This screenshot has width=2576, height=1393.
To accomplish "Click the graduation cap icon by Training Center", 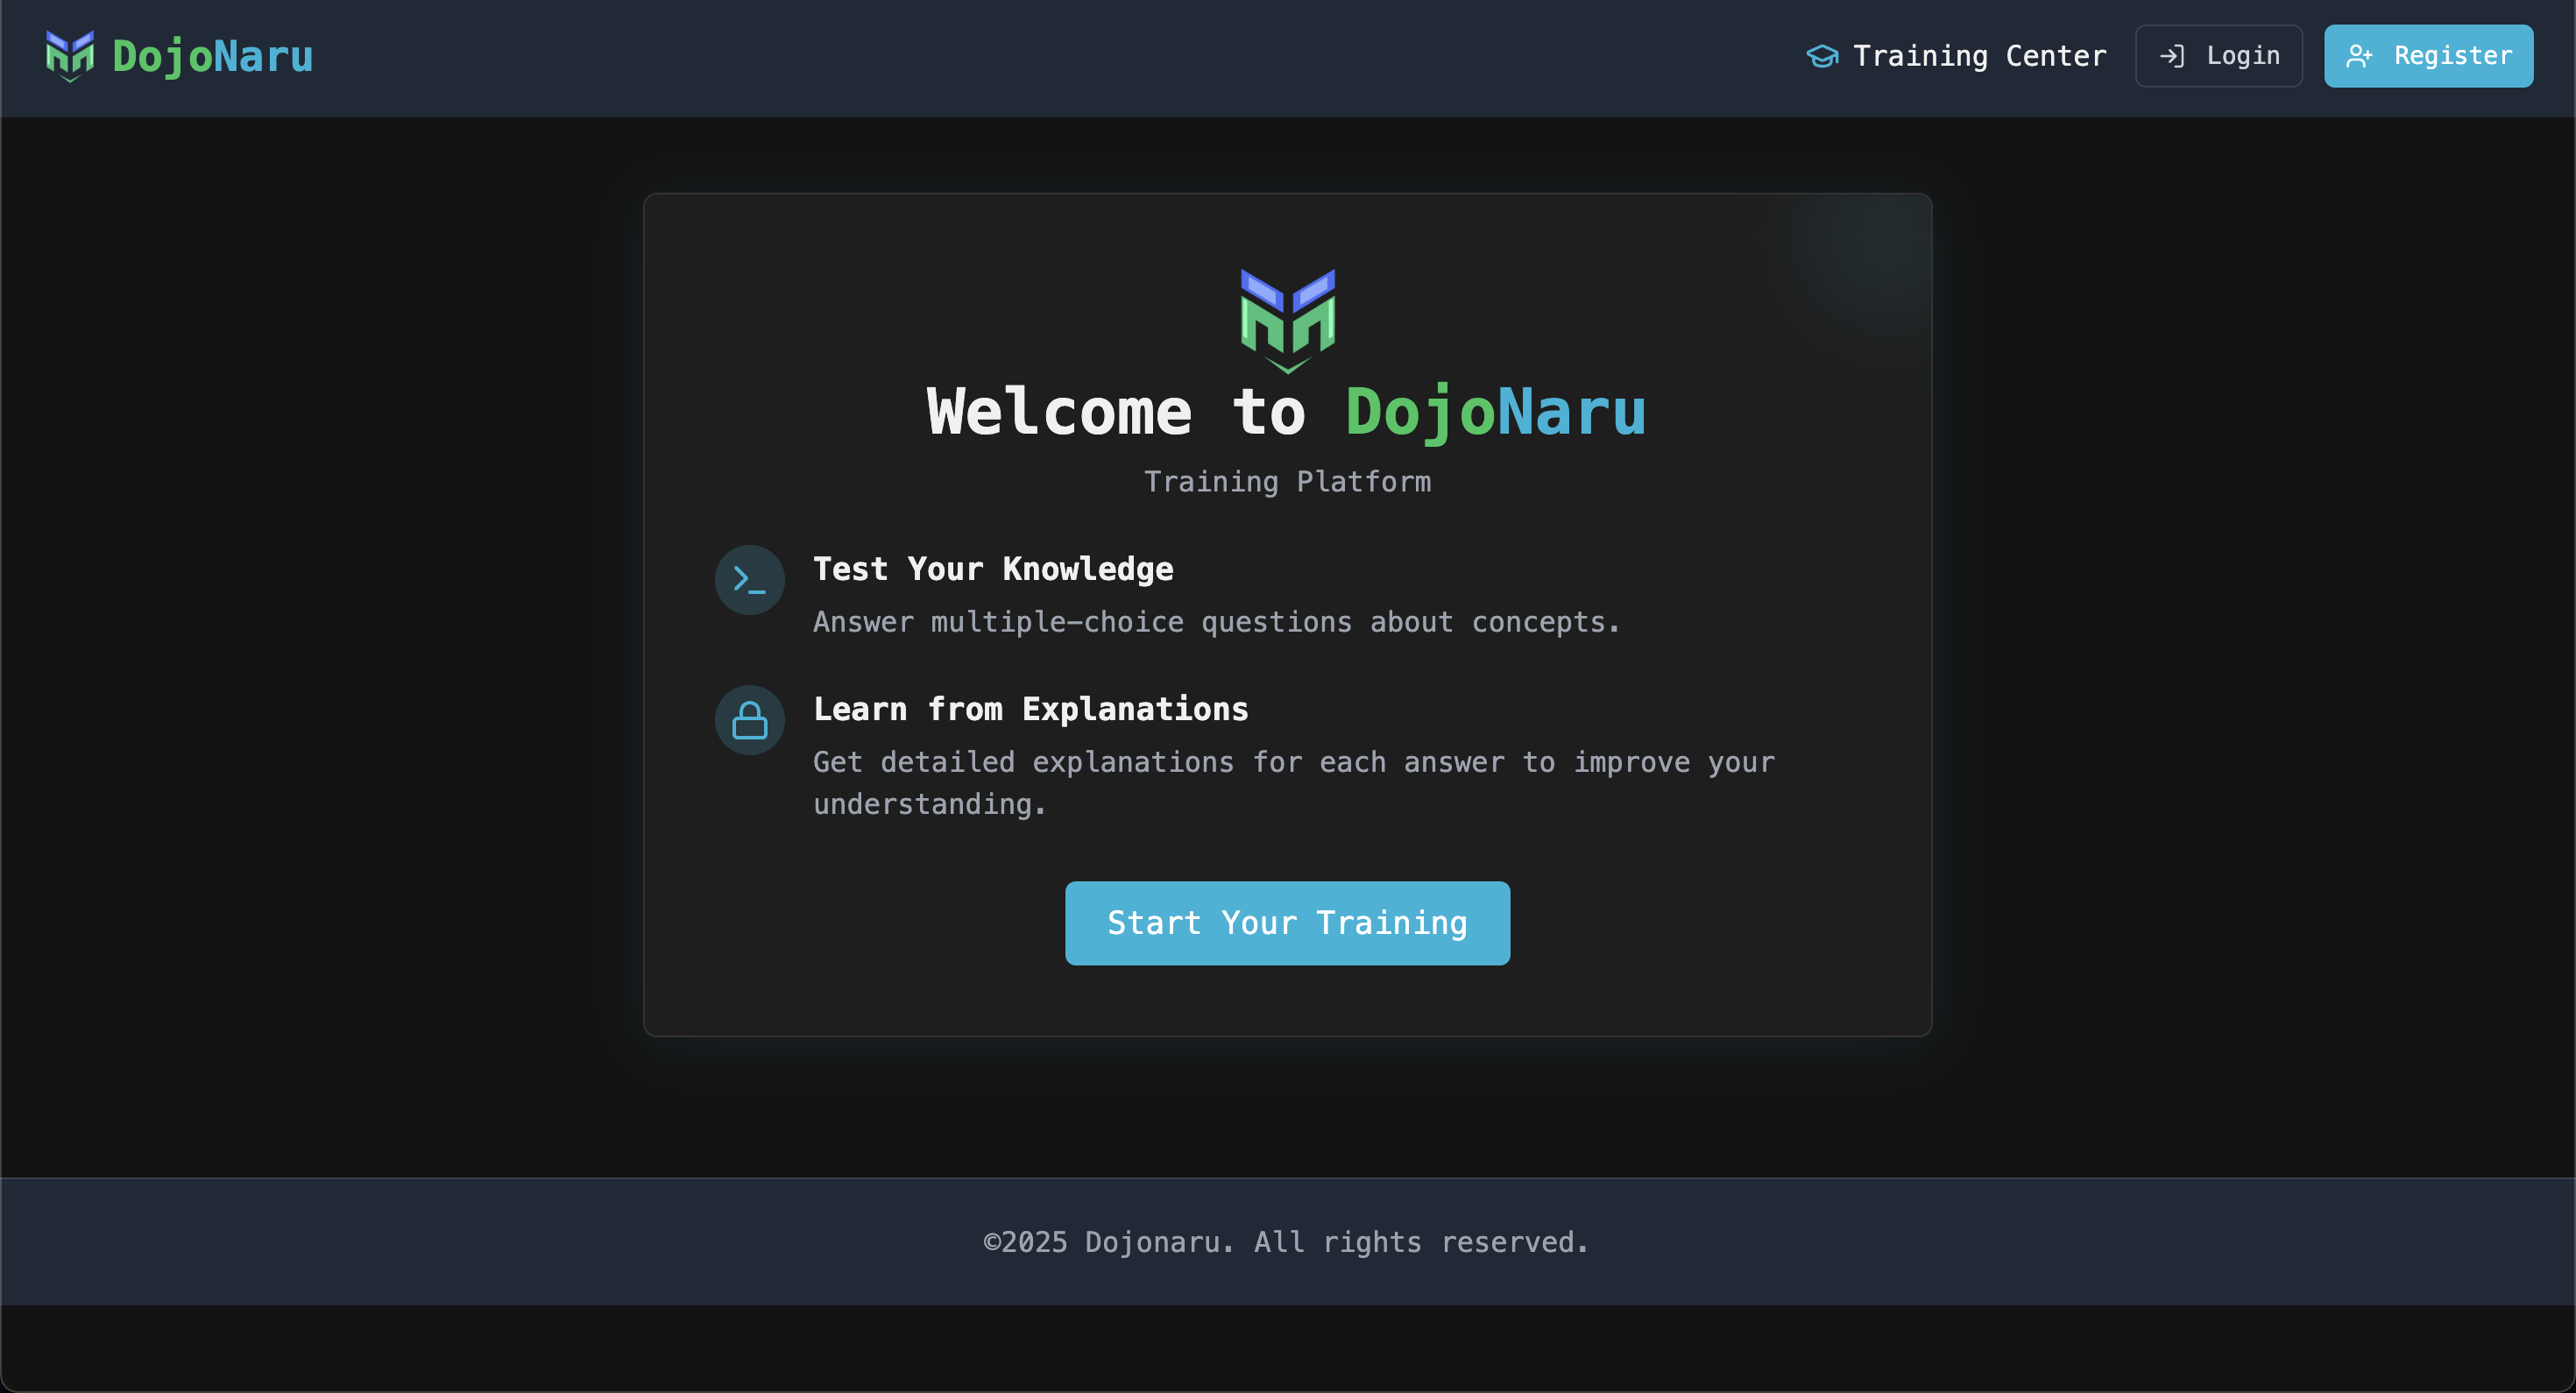I will (1822, 56).
